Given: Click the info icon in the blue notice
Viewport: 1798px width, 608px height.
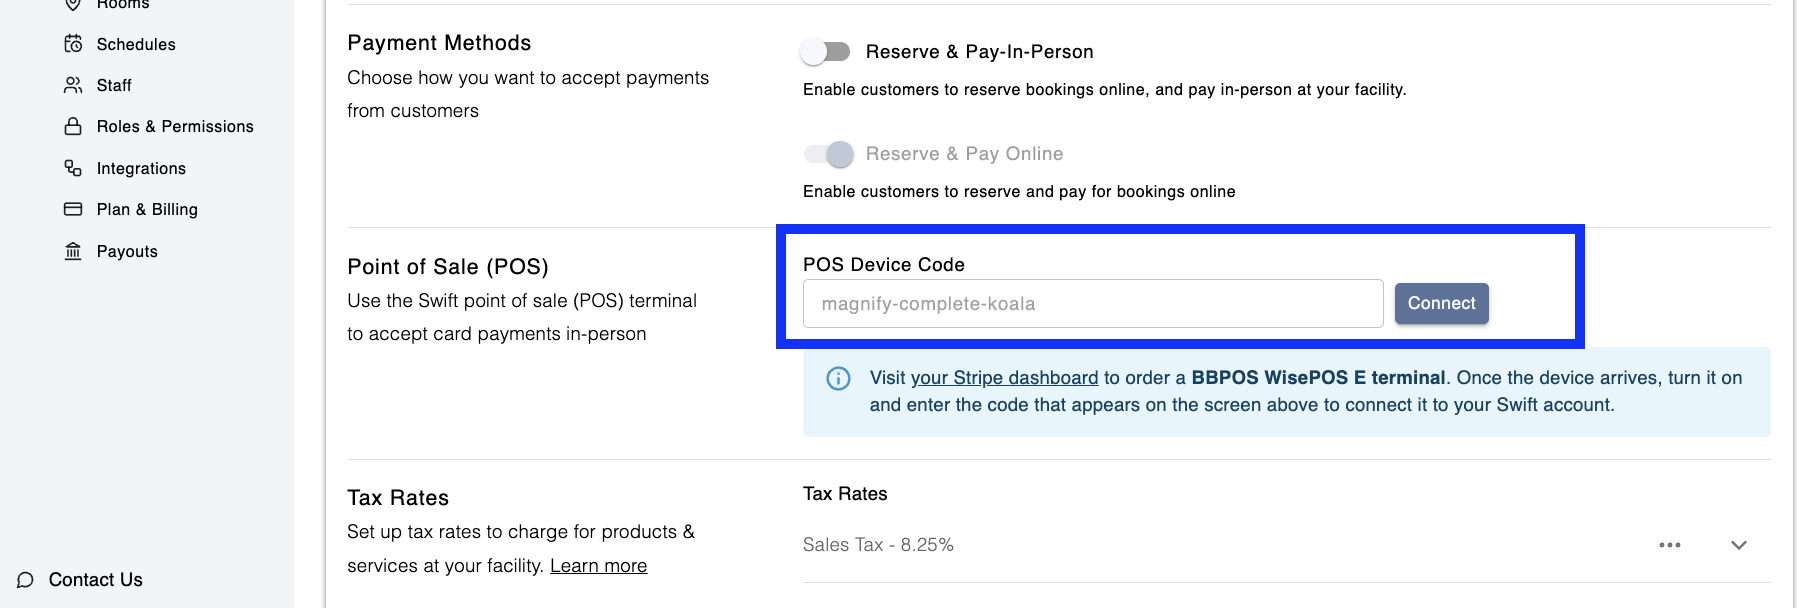Looking at the screenshot, I should (x=838, y=378).
